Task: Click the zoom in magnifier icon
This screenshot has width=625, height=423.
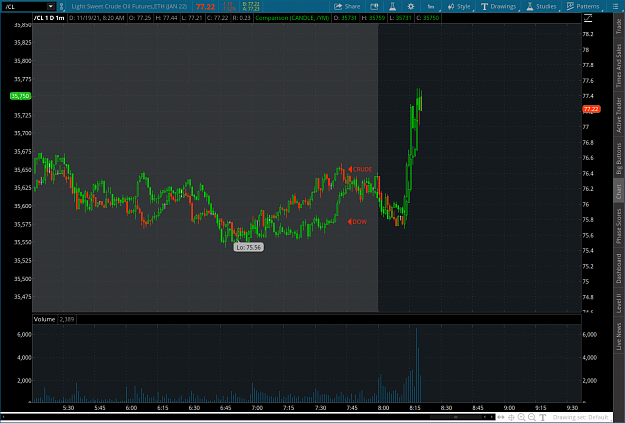Action: (521, 417)
